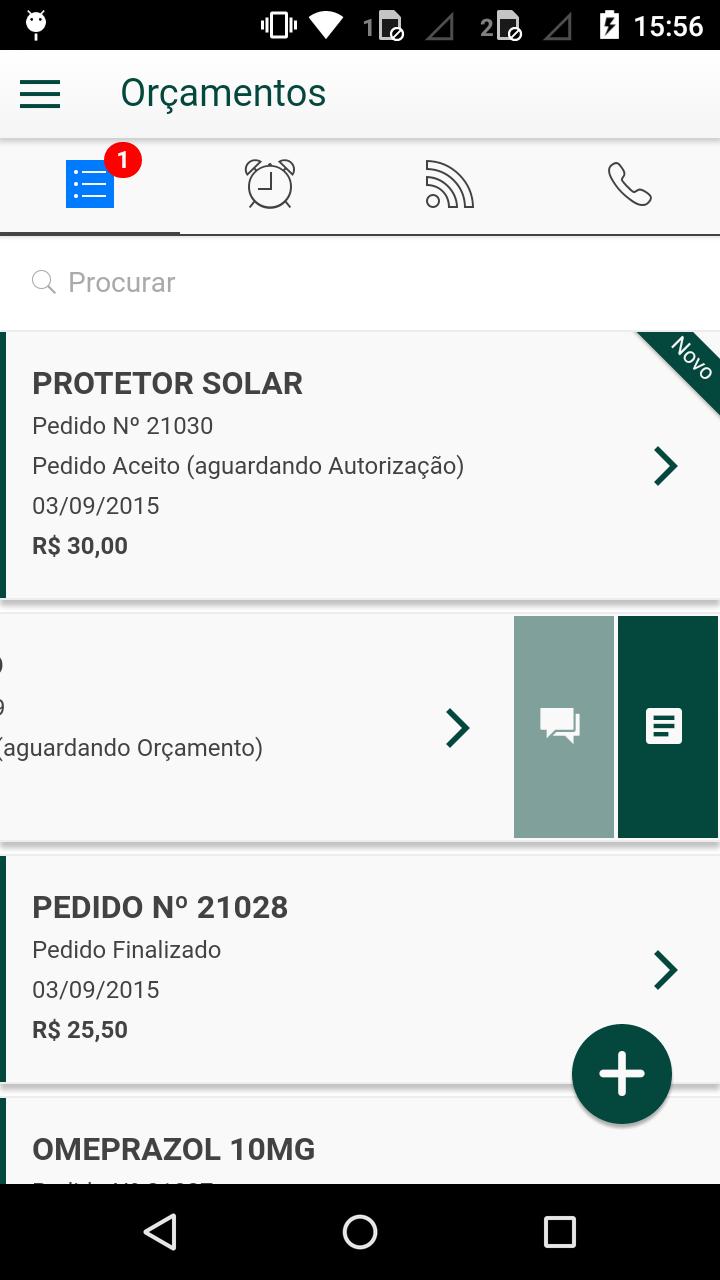
Task: Open the Pedido Nº 21028 finalized order
Action: coord(300,969)
